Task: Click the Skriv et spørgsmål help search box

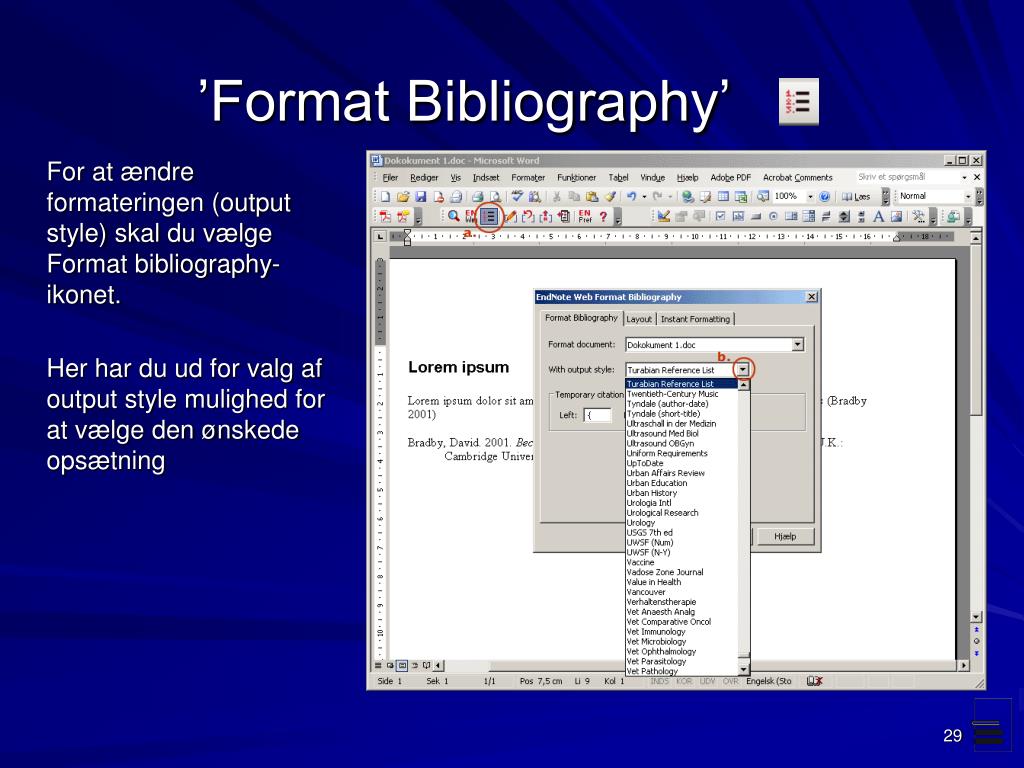Action: (x=906, y=177)
